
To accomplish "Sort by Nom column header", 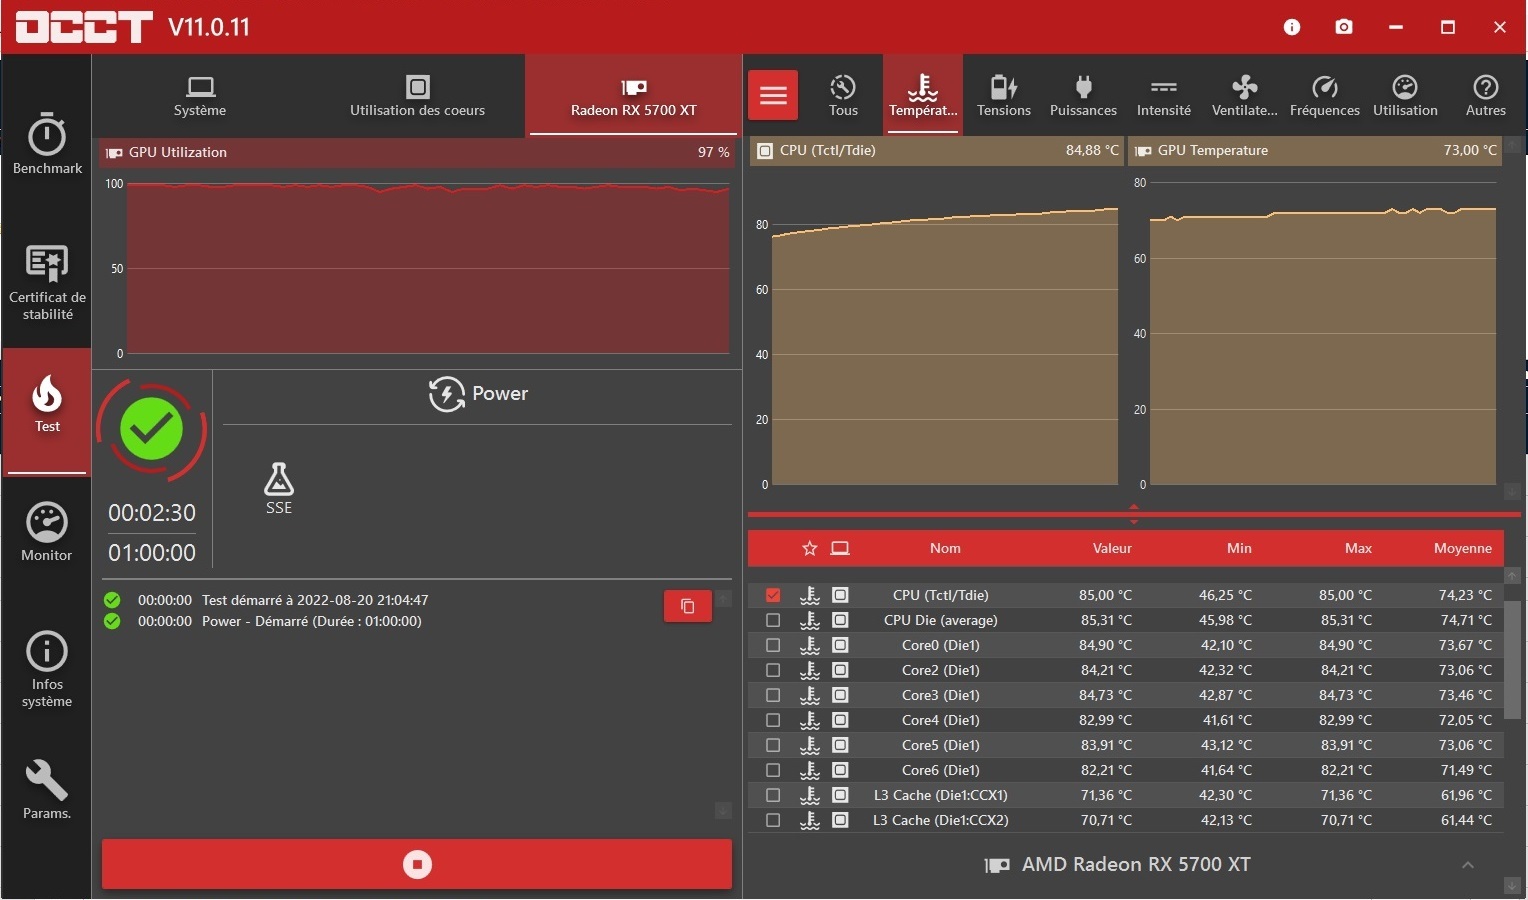I will coord(945,548).
